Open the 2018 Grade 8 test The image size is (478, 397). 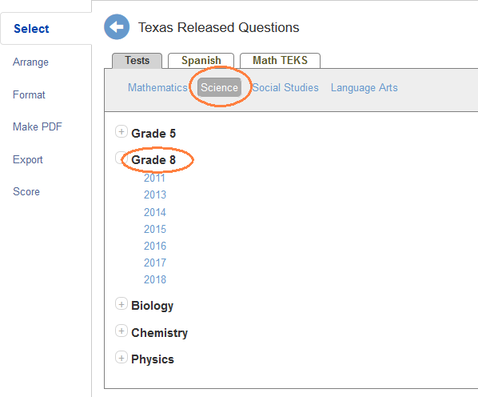click(155, 279)
